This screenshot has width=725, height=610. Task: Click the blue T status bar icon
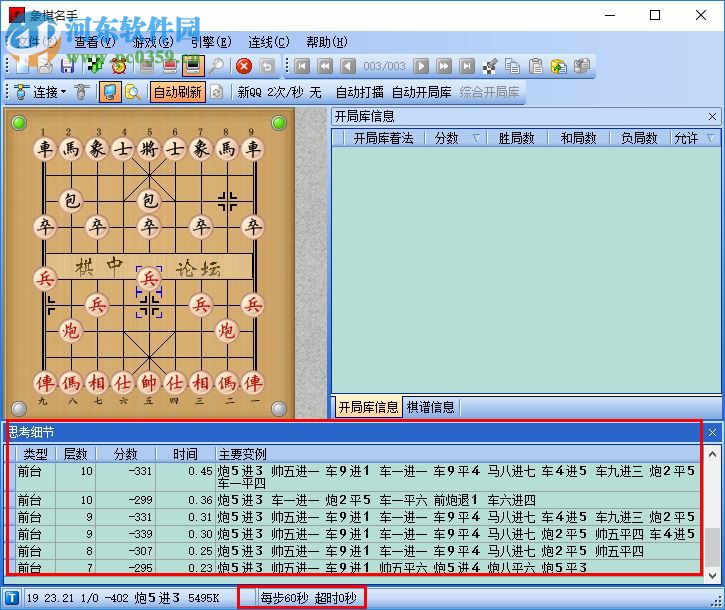pyautogui.click(x=12, y=598)
